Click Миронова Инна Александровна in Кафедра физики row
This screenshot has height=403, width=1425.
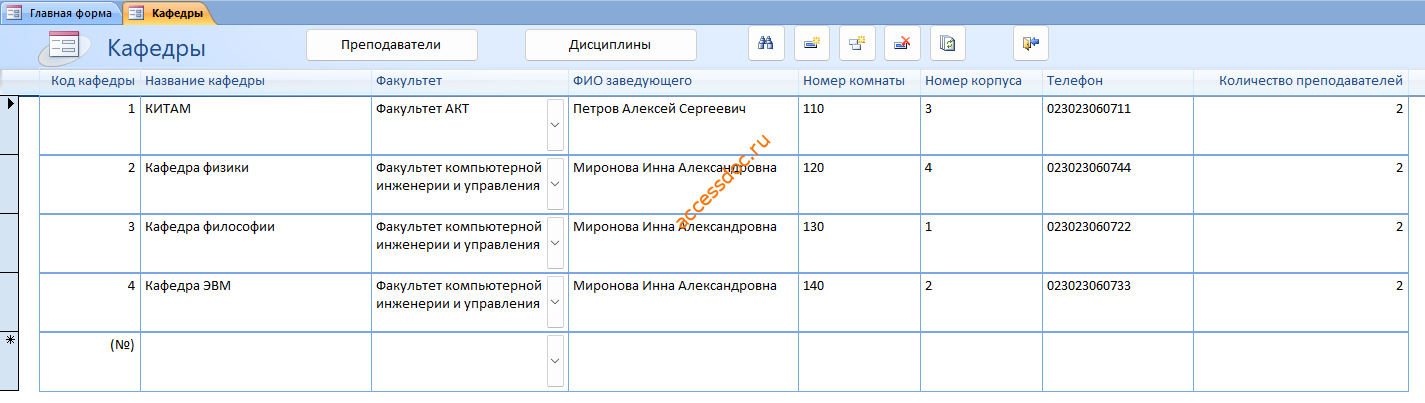point(683,184)
